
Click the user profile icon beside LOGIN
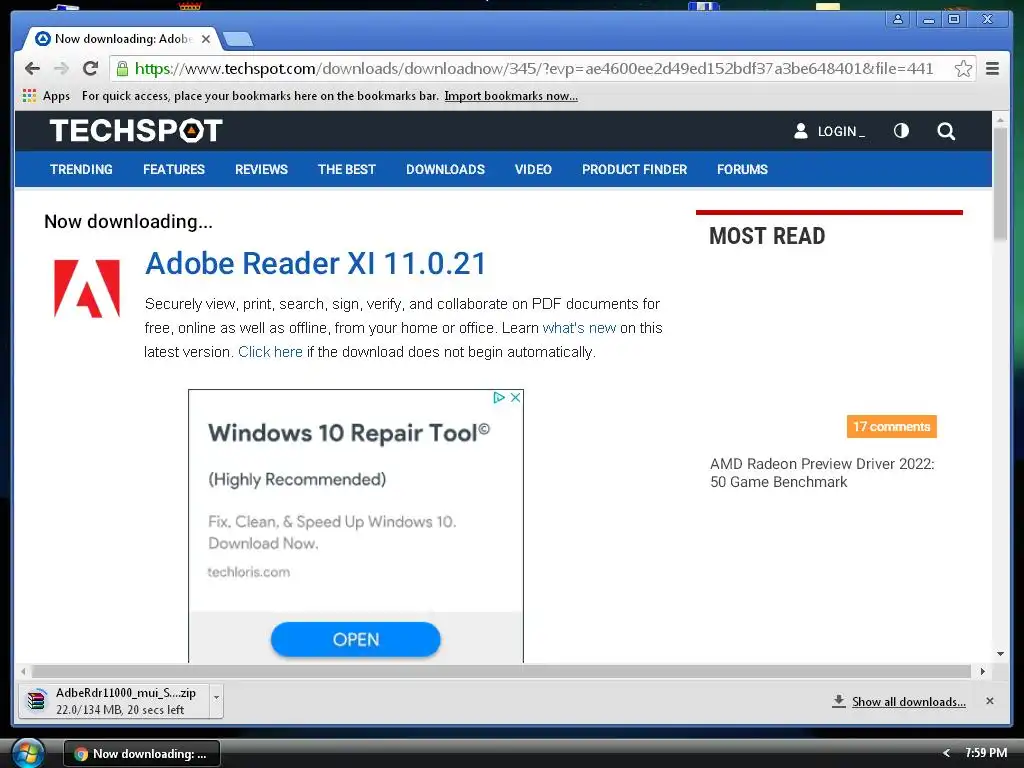pos(801,131)
